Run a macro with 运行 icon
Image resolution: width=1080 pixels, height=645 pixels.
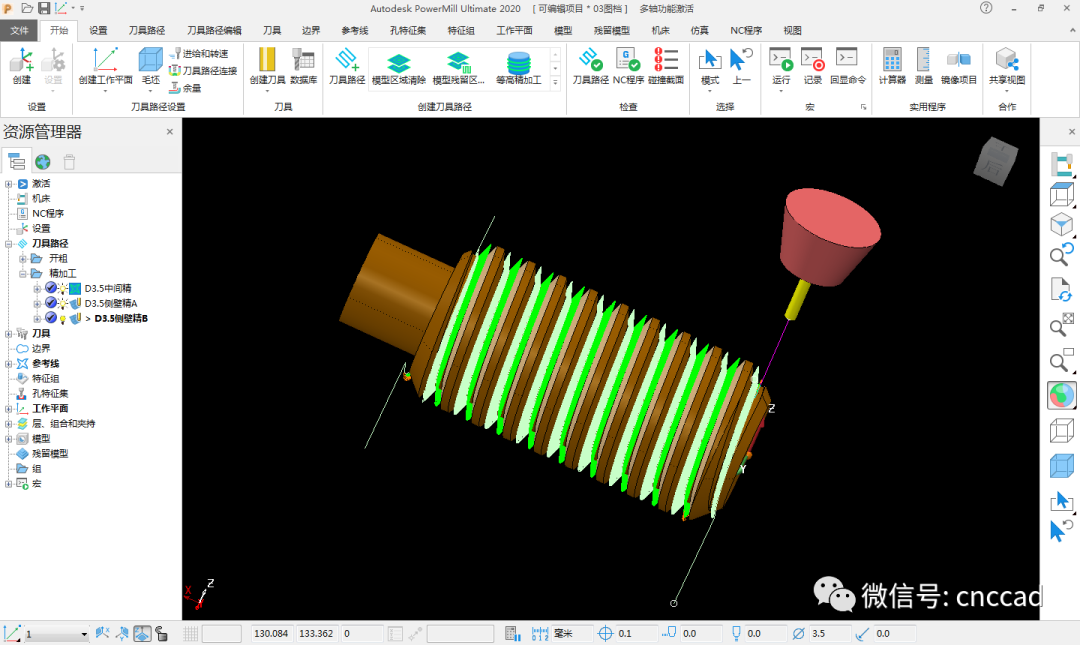pyautogui.click(x=781, y=66)
